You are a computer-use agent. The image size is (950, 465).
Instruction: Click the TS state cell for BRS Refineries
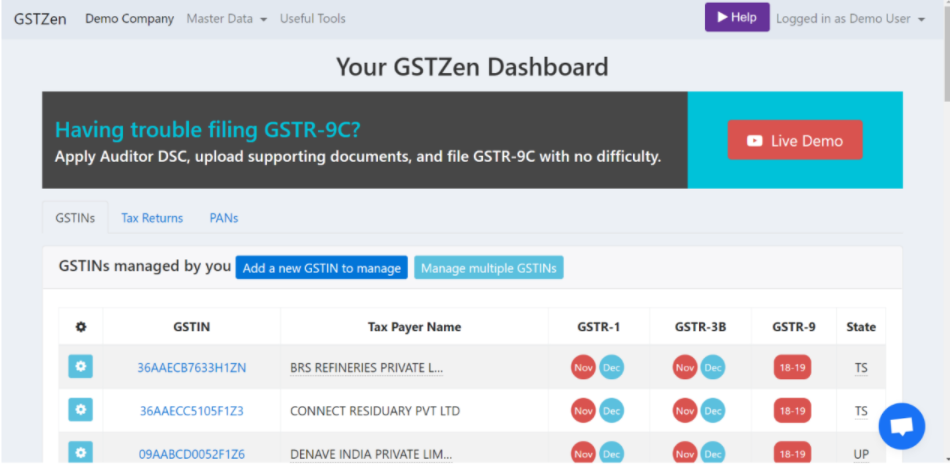pyautogui.click(x=861, y=367)
